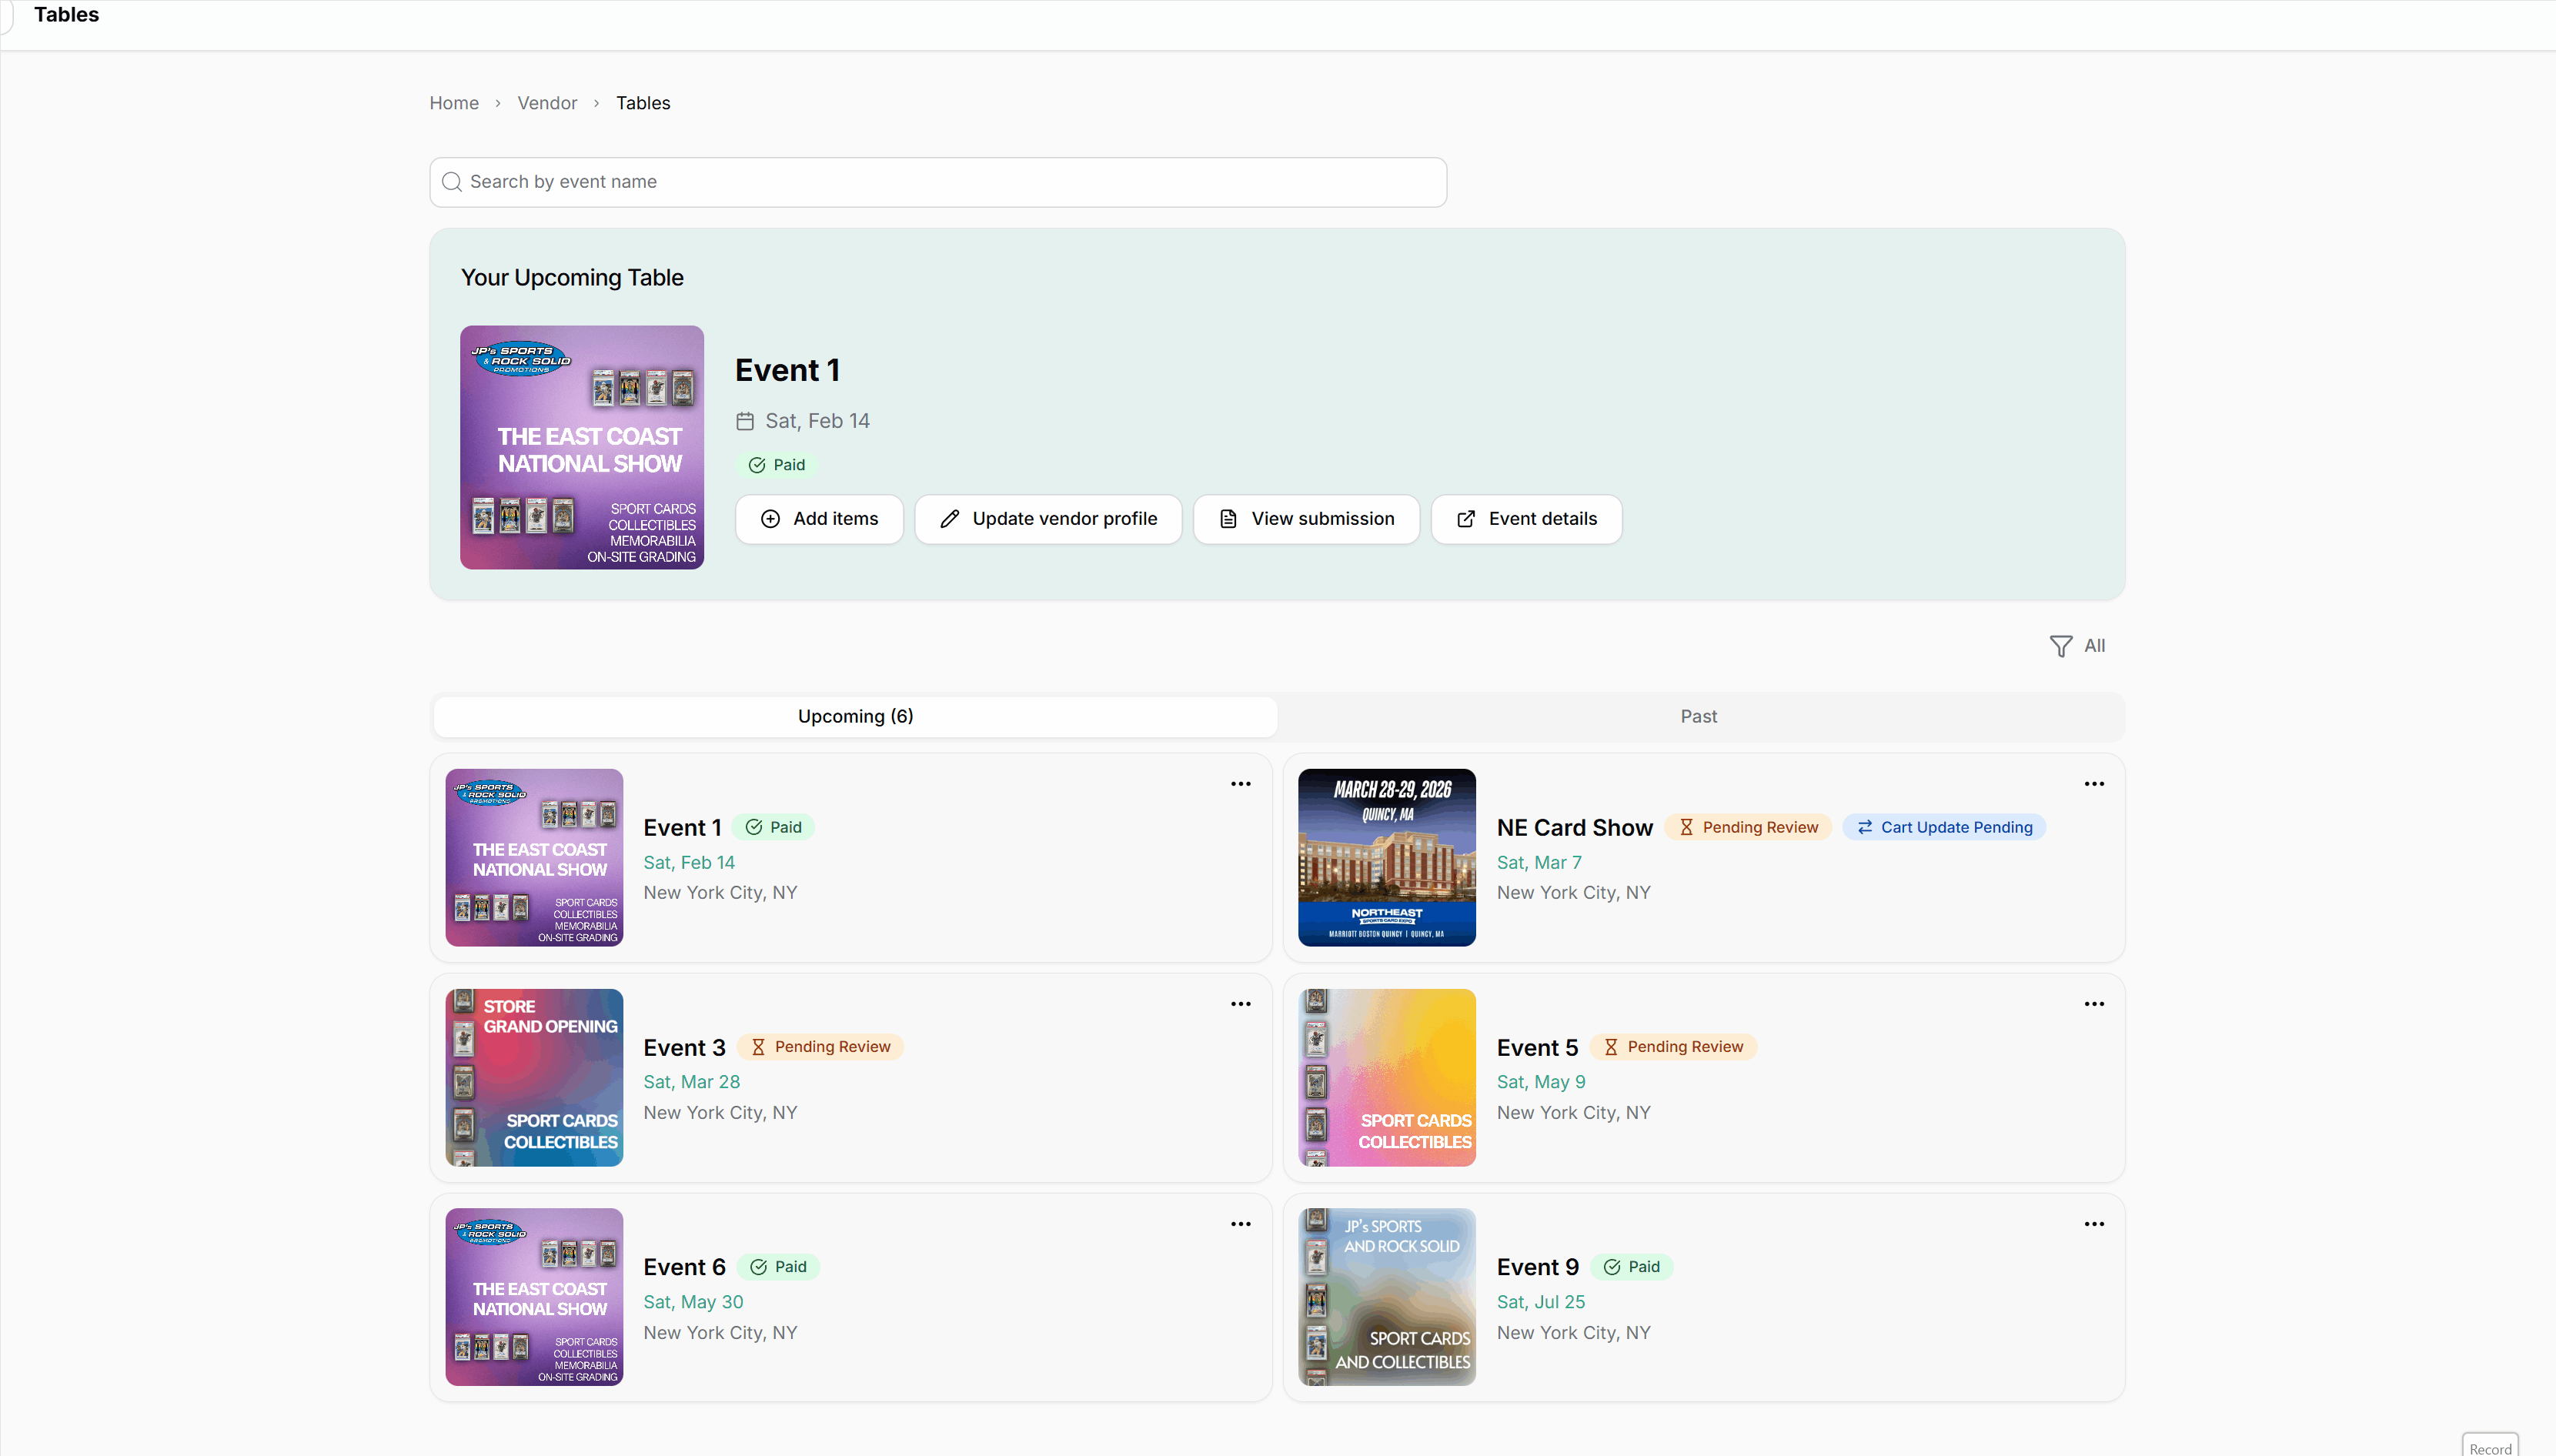Open the three-dot menu for Event 6
This screenshot has width=2556, height=1456.
point(1240,1224)
